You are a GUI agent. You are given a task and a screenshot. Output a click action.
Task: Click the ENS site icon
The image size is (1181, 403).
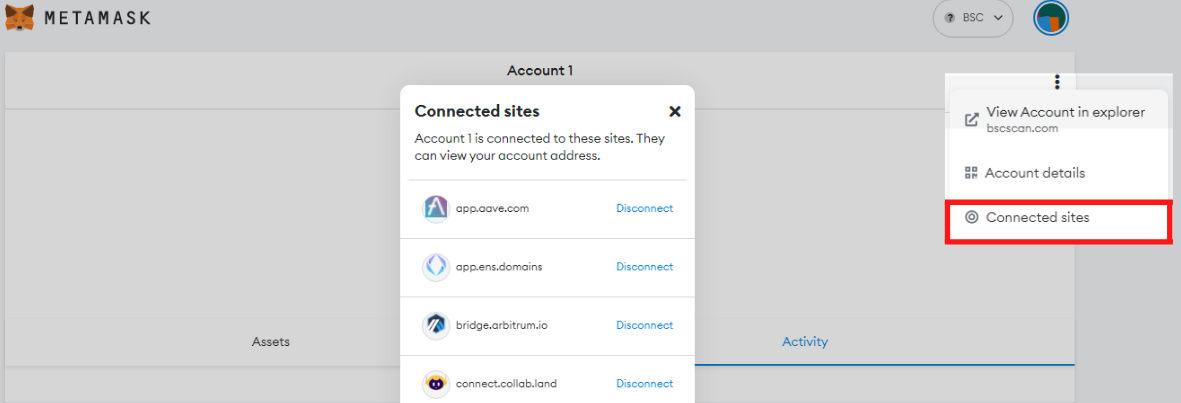click(436, 267)
